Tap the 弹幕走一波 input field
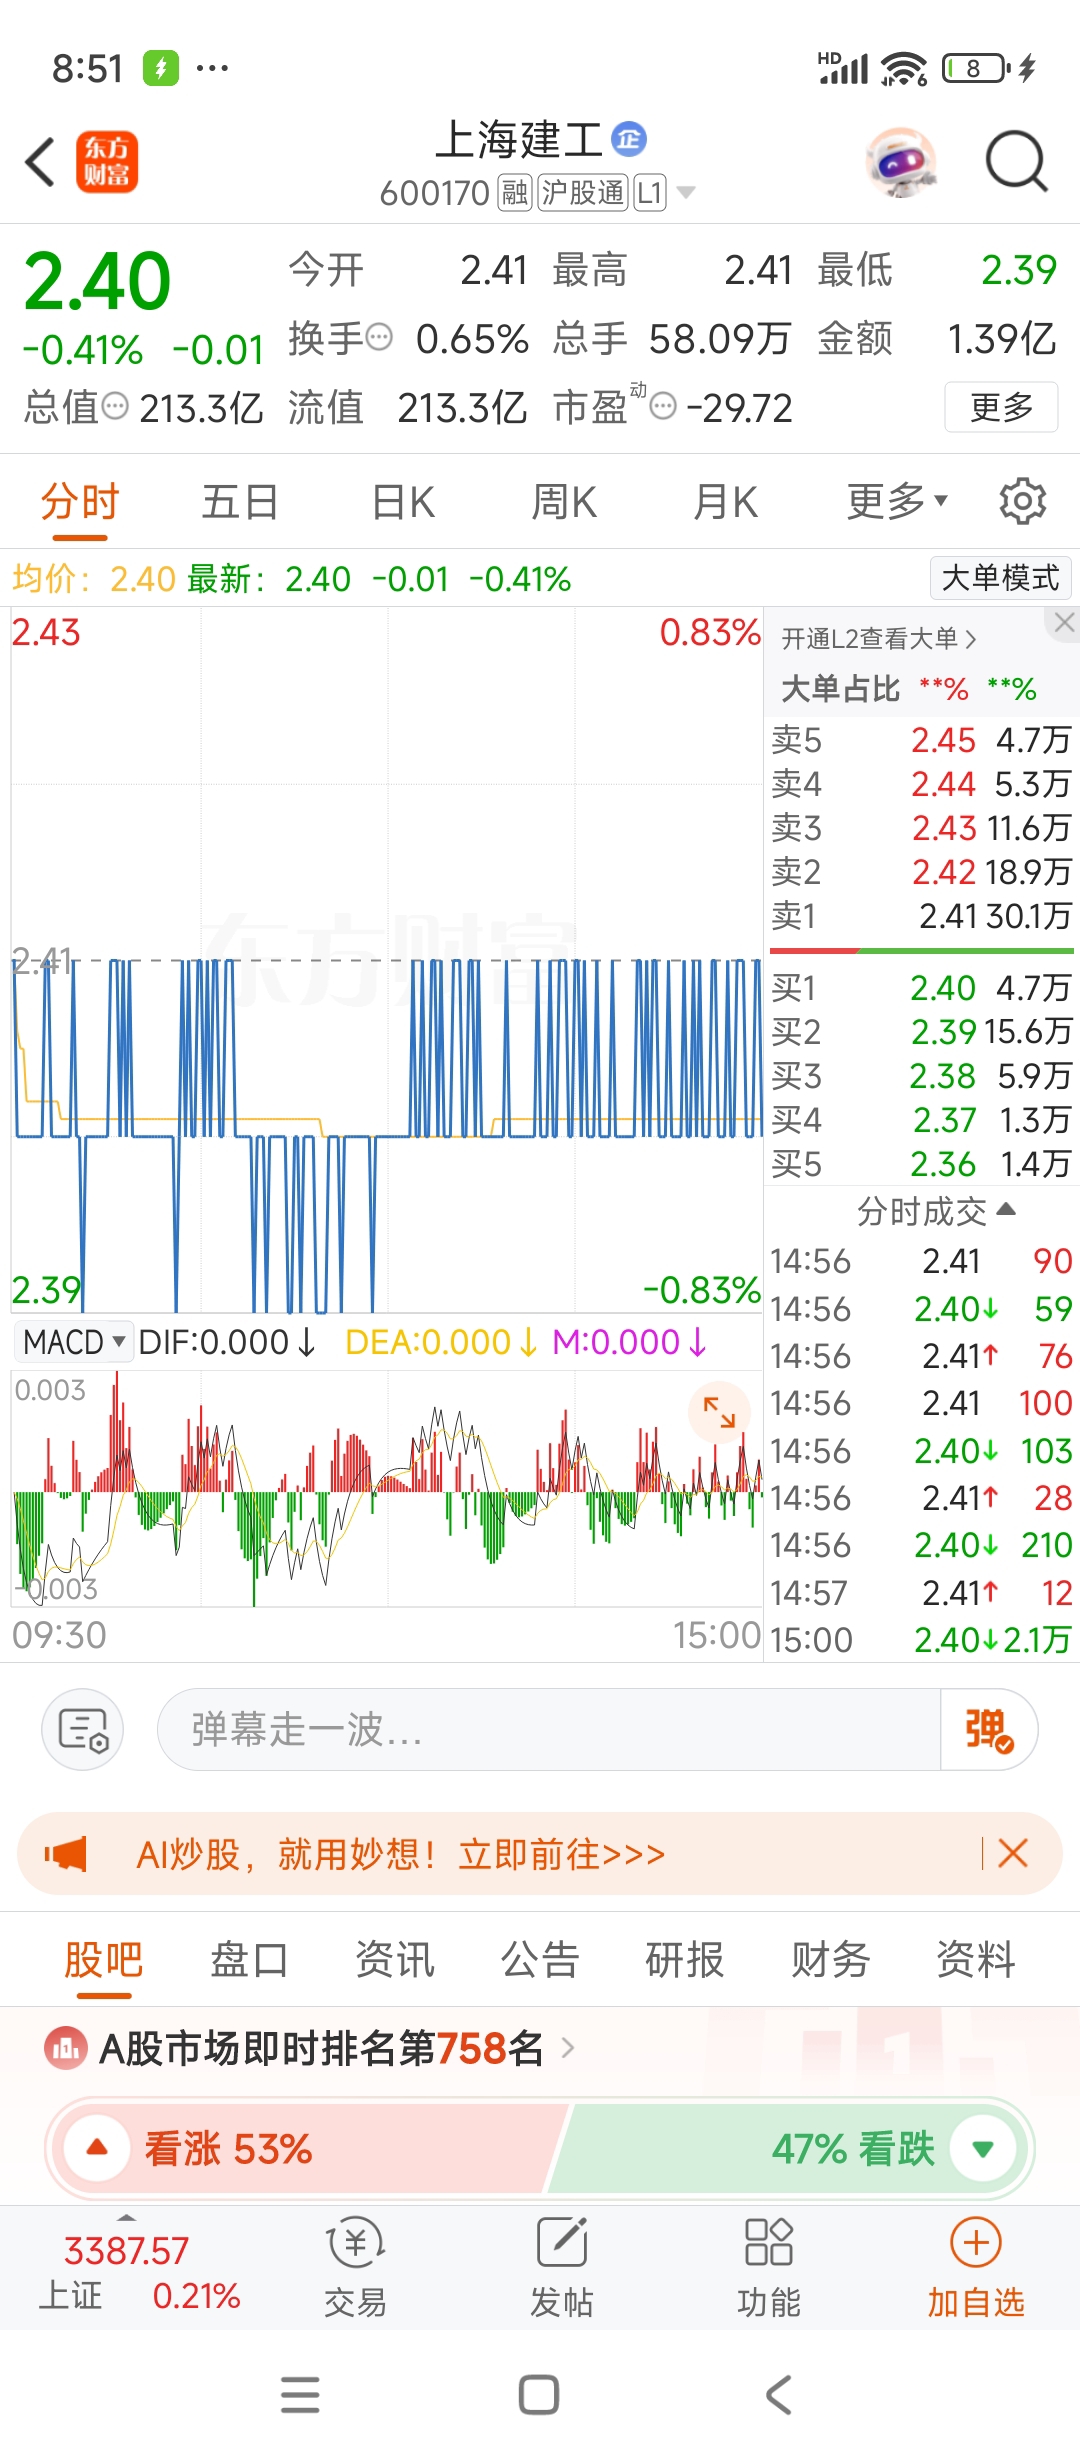The width and height of the screenshot is (1080, 2460). coord(549,1729)
